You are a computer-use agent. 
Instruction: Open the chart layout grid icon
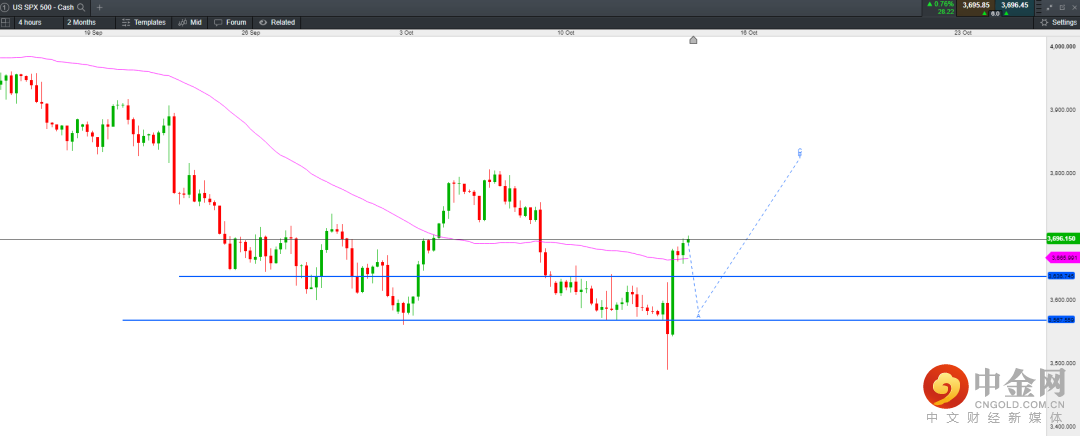(x=7, y=21)
